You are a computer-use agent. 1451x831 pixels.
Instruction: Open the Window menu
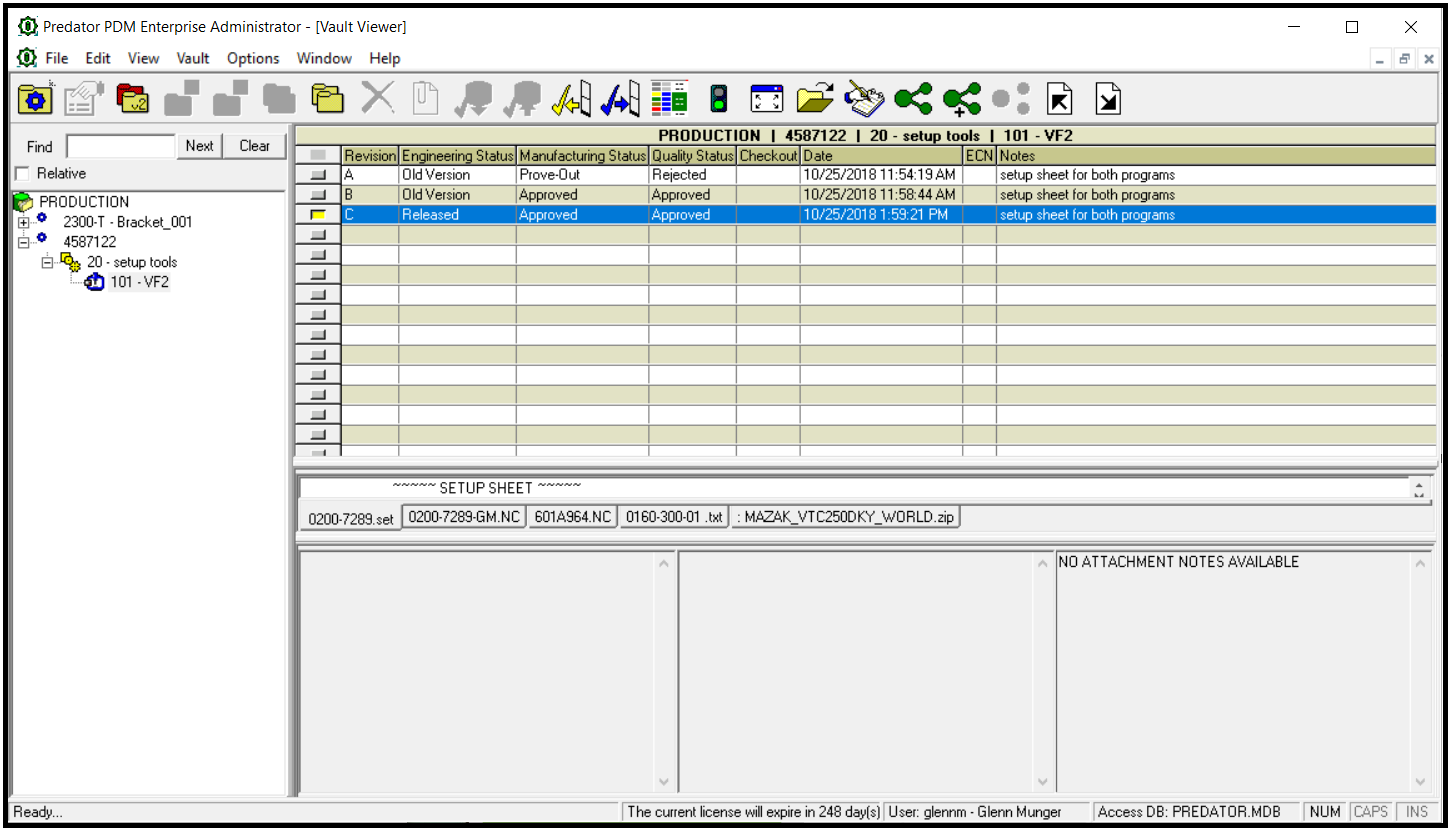click(x=324, y=58)
